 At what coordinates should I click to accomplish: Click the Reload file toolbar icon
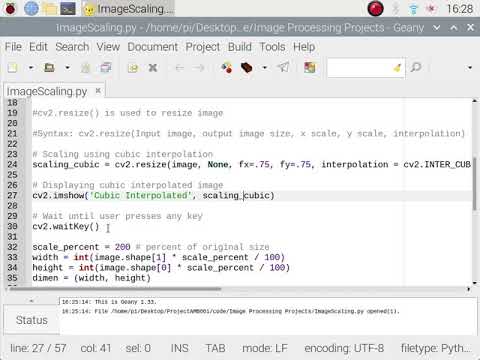133,68
